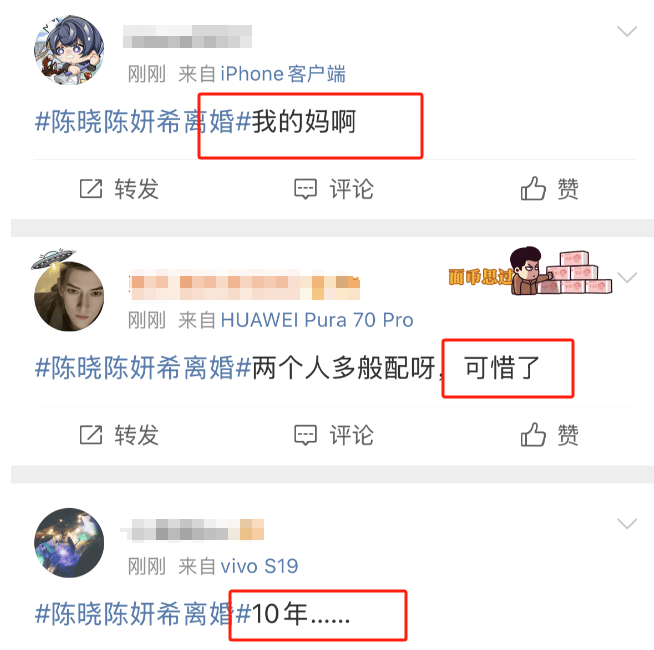654x650 pixels.
Task: Open the comment icon on the first post
Action: (305, 189)
